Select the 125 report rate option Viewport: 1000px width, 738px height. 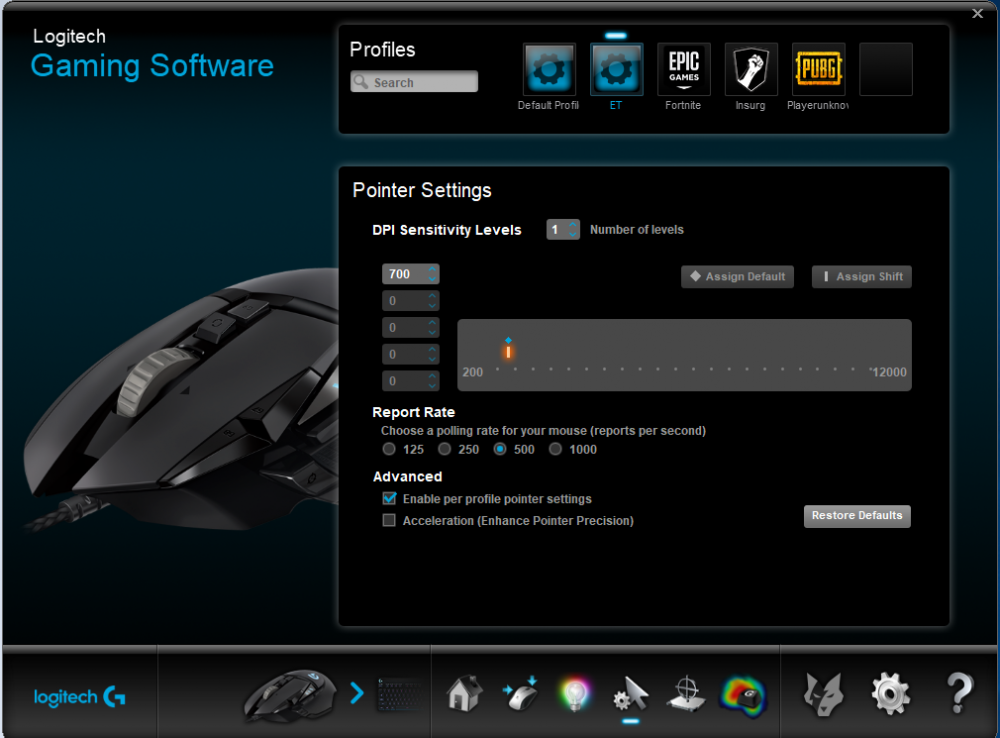389,450
